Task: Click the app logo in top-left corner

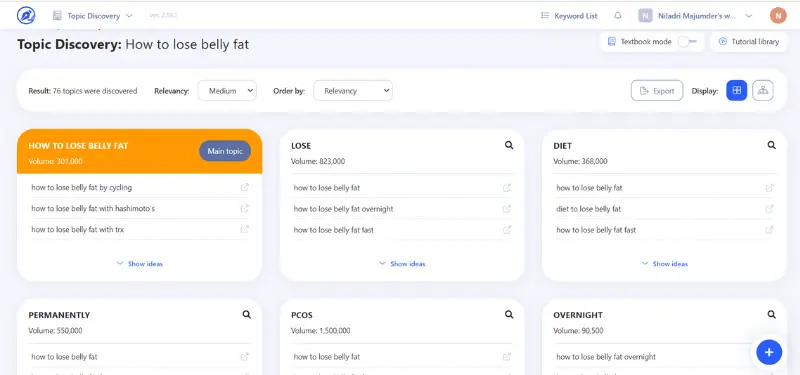Action: coord(26,15)
